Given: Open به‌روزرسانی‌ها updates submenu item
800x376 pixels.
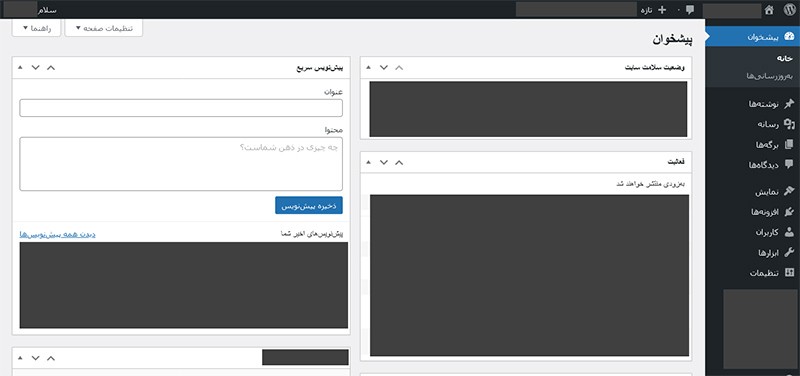Looking at the screenshot, I should 770,76.
